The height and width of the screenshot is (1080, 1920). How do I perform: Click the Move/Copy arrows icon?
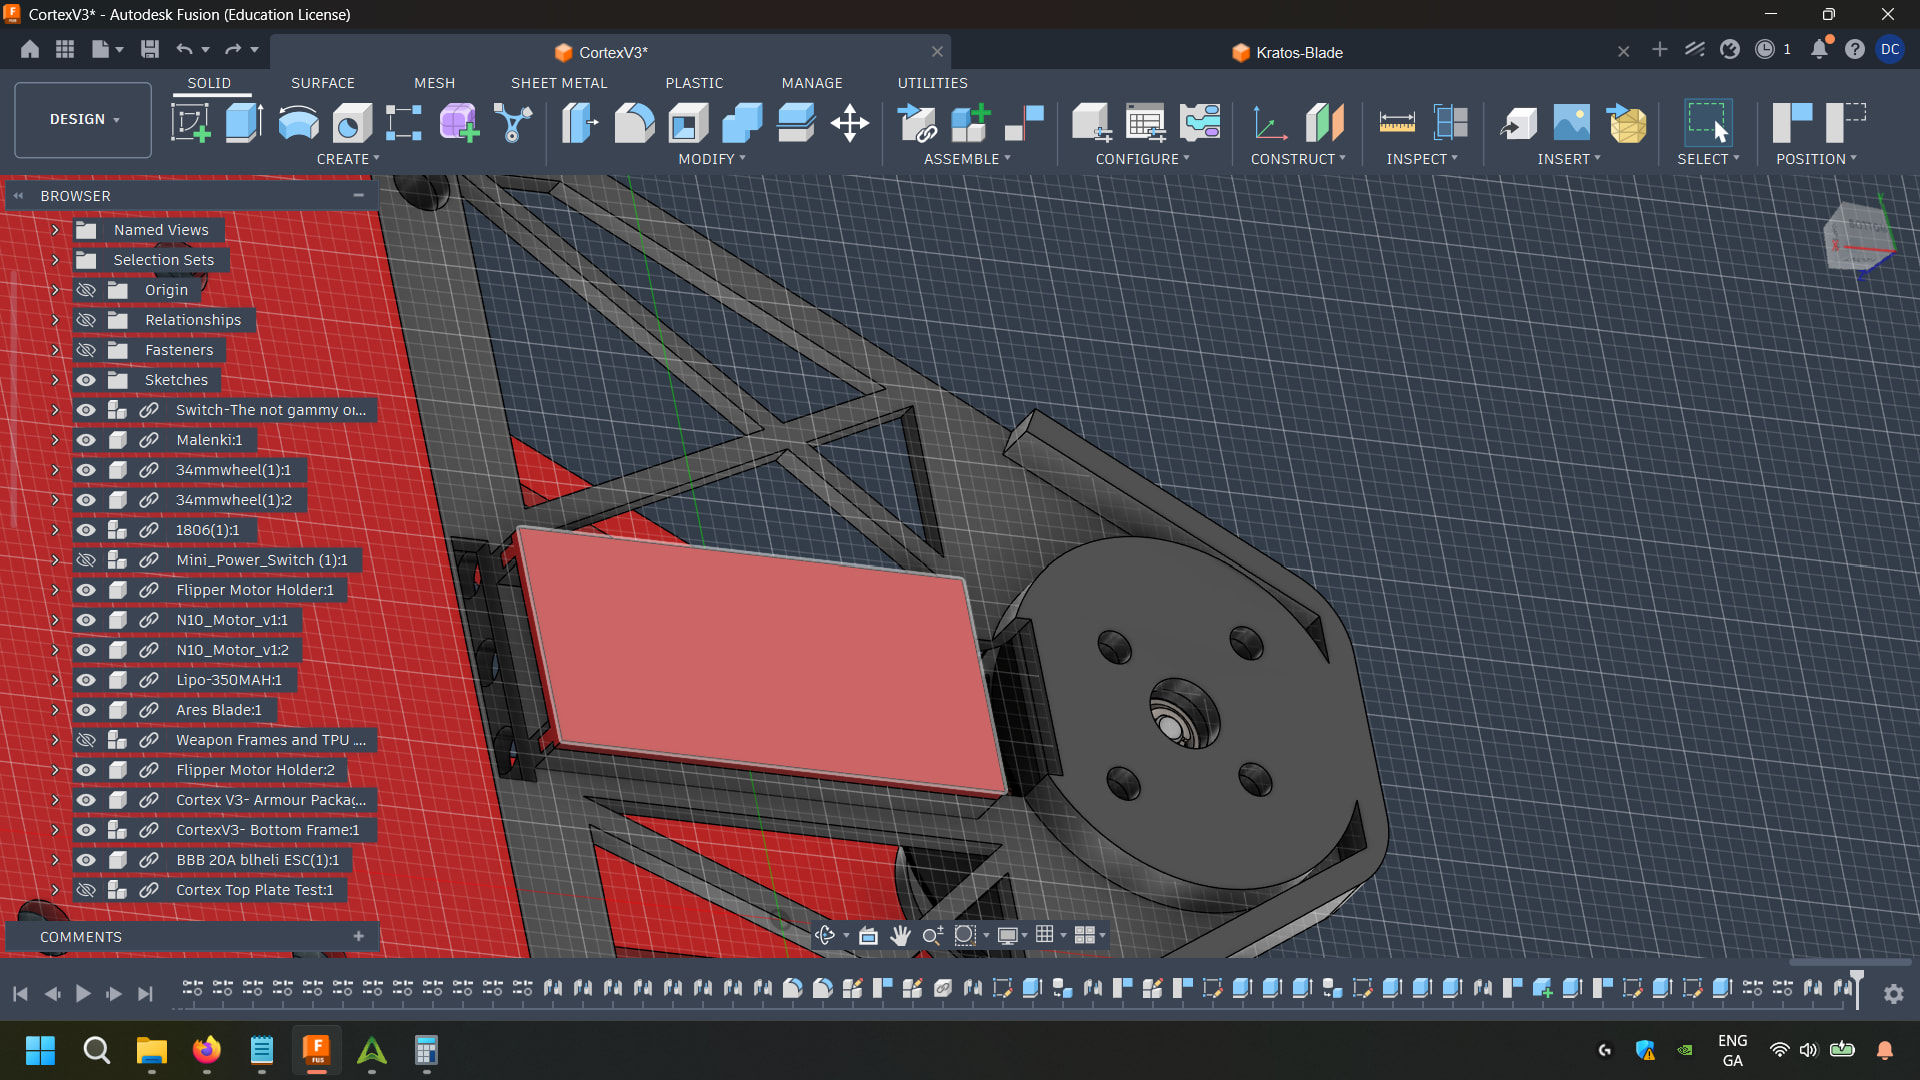(x=849, y=123)
